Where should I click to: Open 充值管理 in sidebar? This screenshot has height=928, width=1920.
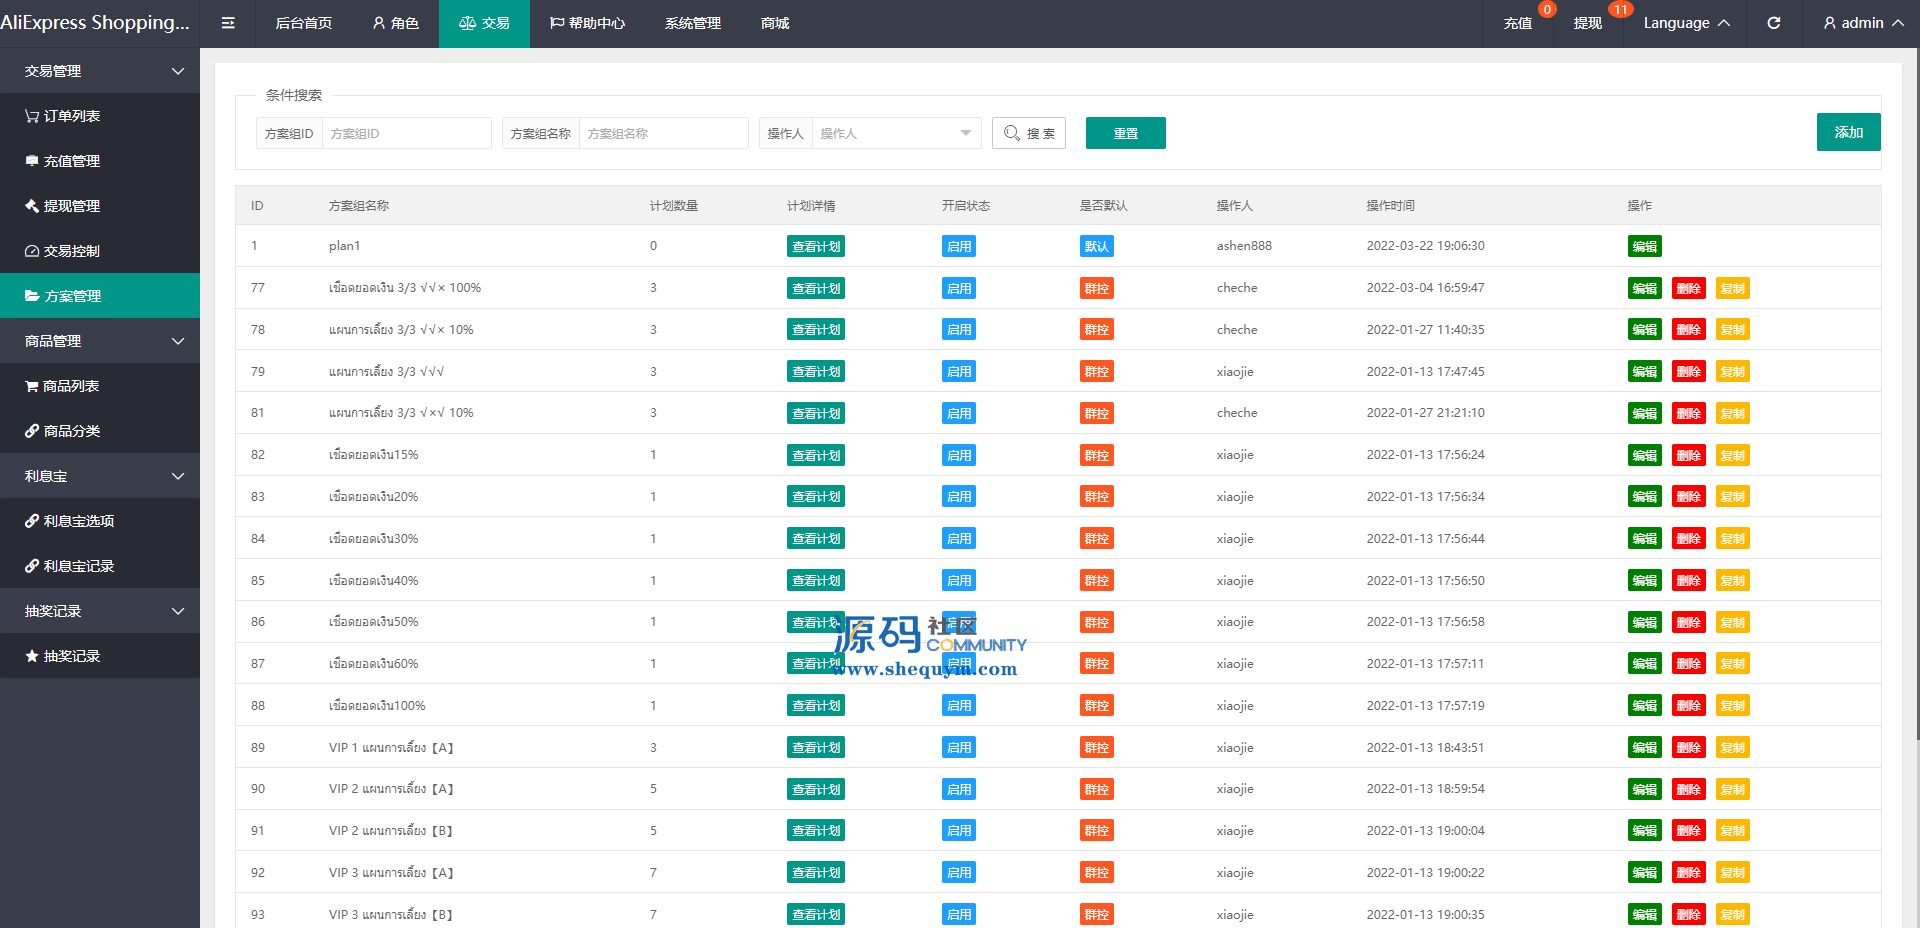(x=100, y=161)
